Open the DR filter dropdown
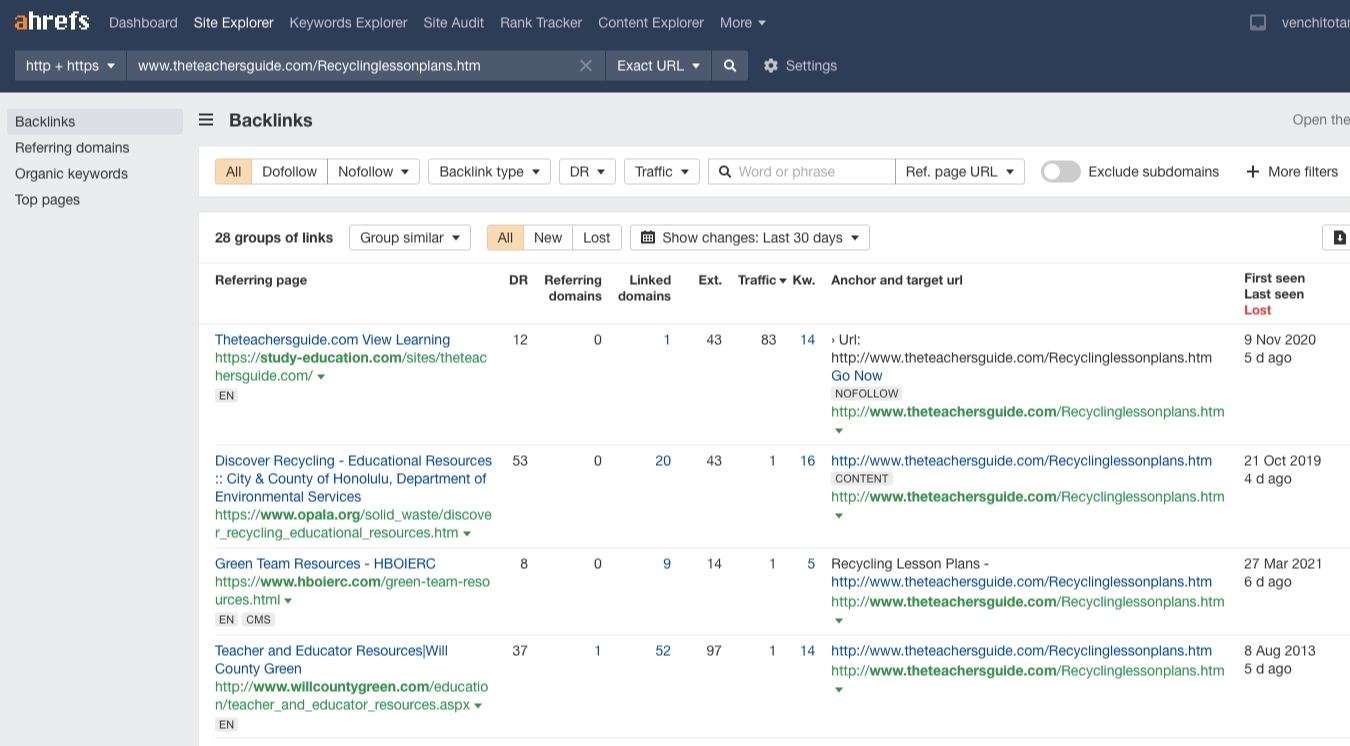The image size is (1350, 746). pyautogui.click(x=587, y=172)
